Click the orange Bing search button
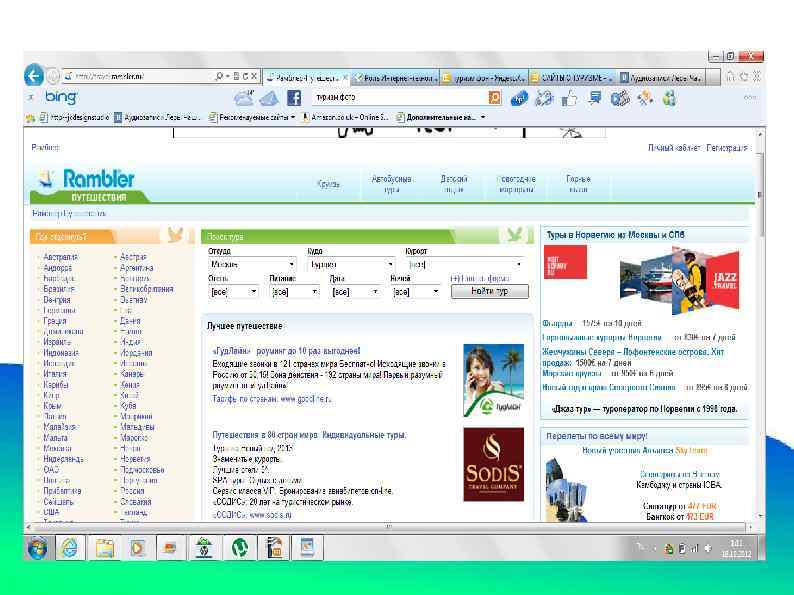Screen dimensions: 794x595 pos(495,97)
